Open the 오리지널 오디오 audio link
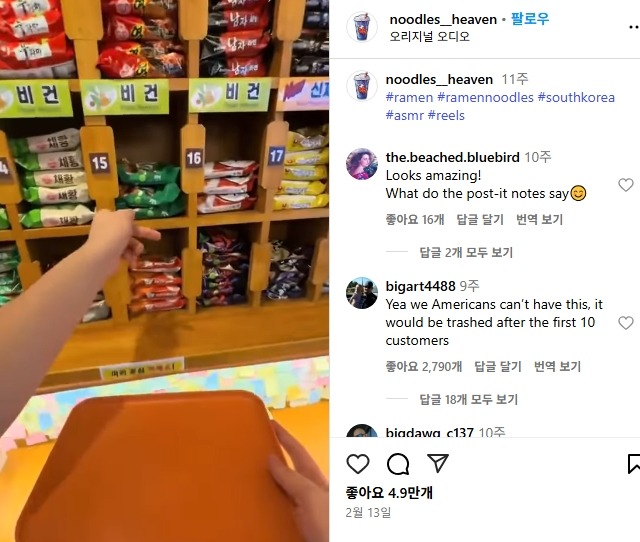This screenshot has width=640, height=542. click(x=430, y=37)
